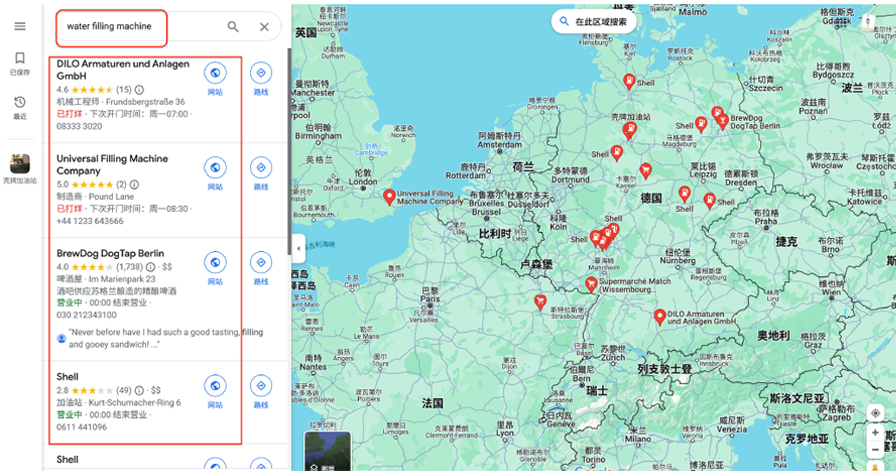Open the map layers thumbnail

(327, 453)
